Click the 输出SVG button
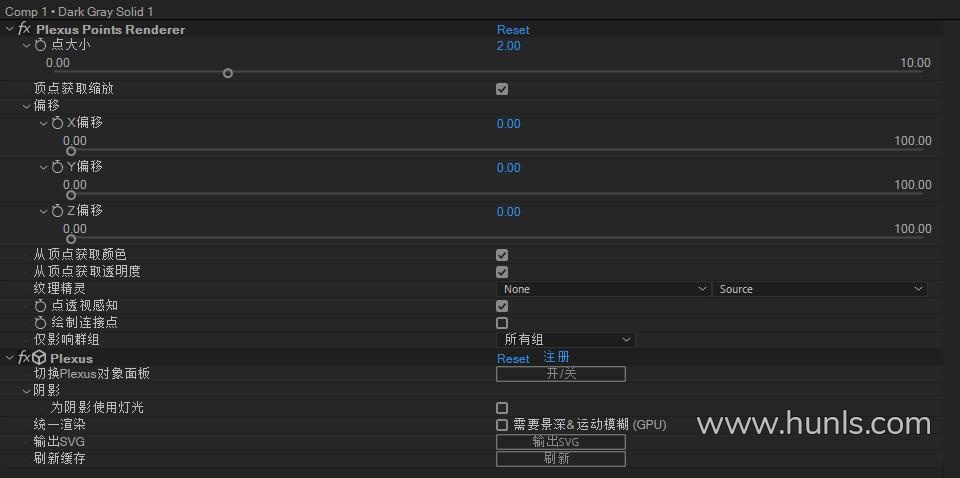The image size is (960, 478). (561, 442)
